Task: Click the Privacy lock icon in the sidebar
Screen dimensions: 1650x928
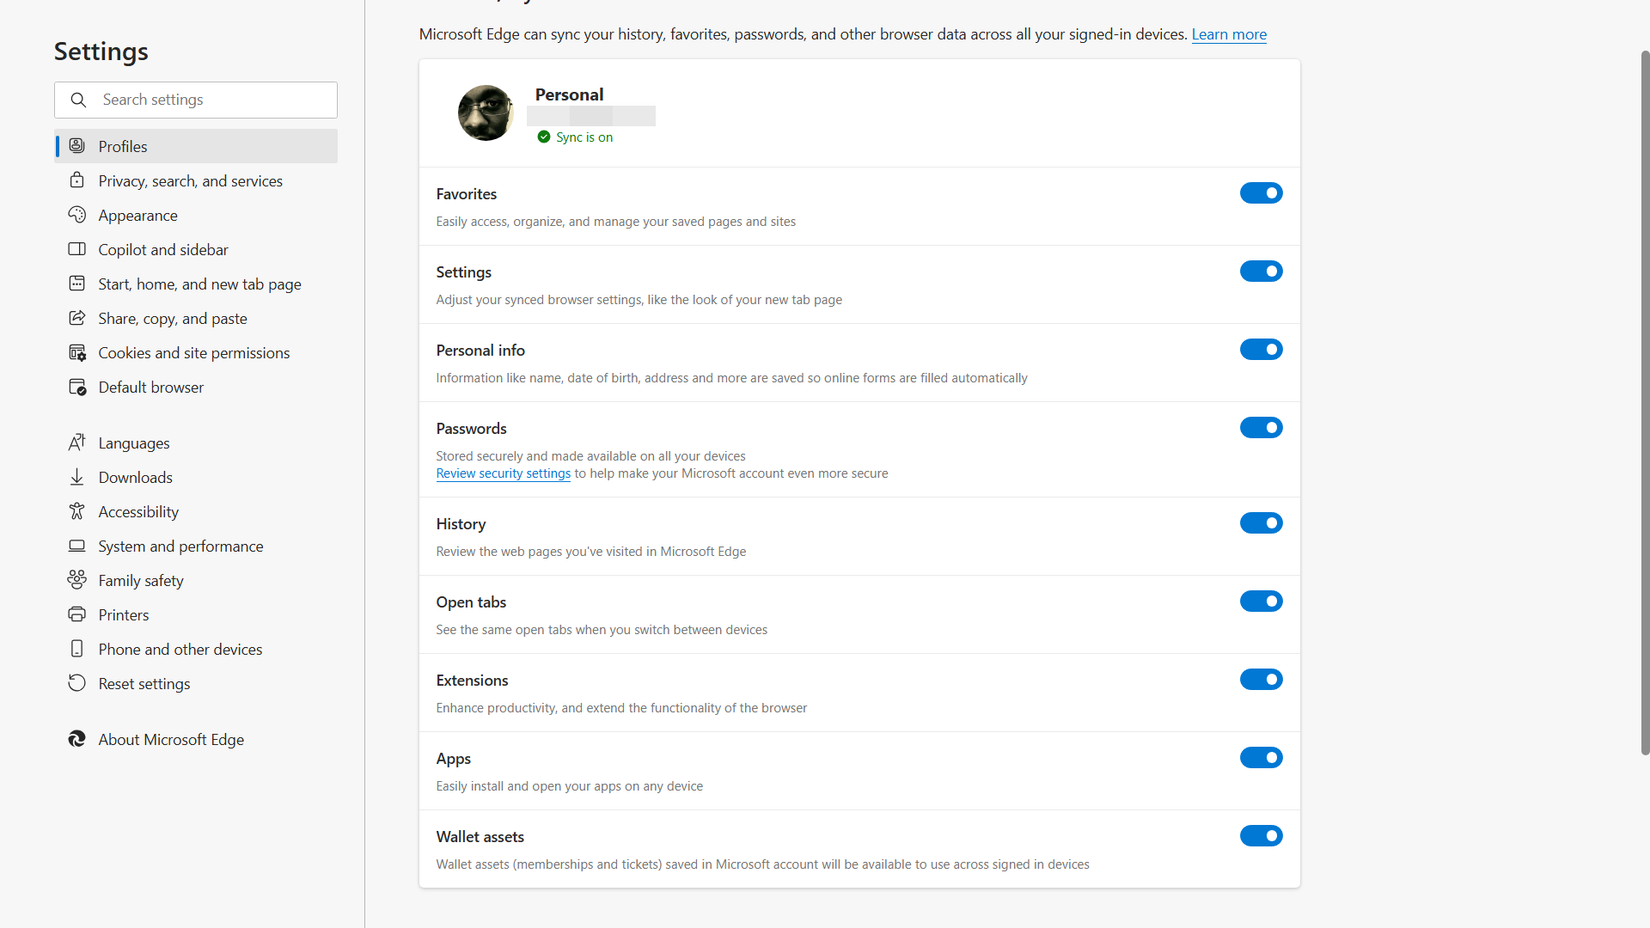Action: (x=77, y=181)
